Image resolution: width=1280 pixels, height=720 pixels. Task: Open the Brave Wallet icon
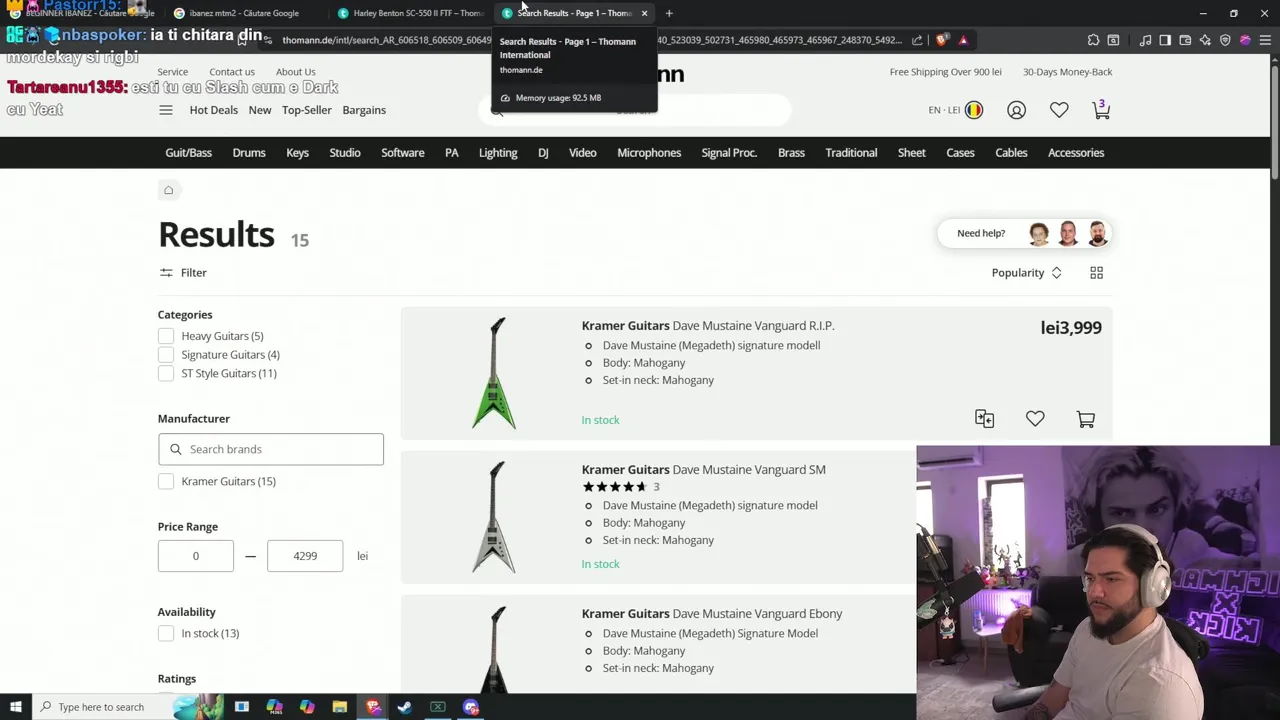coord(1185,40)
